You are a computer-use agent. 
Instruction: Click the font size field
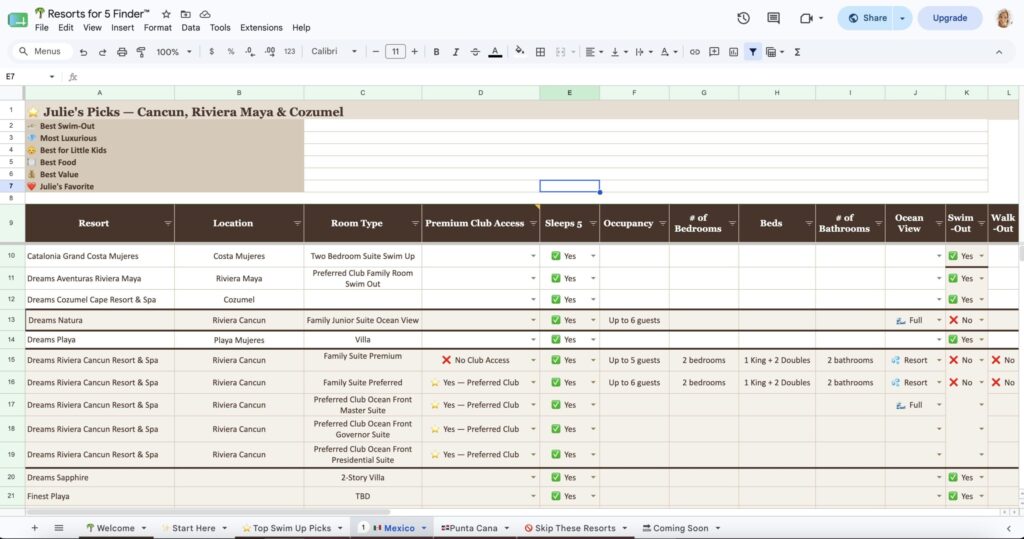395,52
